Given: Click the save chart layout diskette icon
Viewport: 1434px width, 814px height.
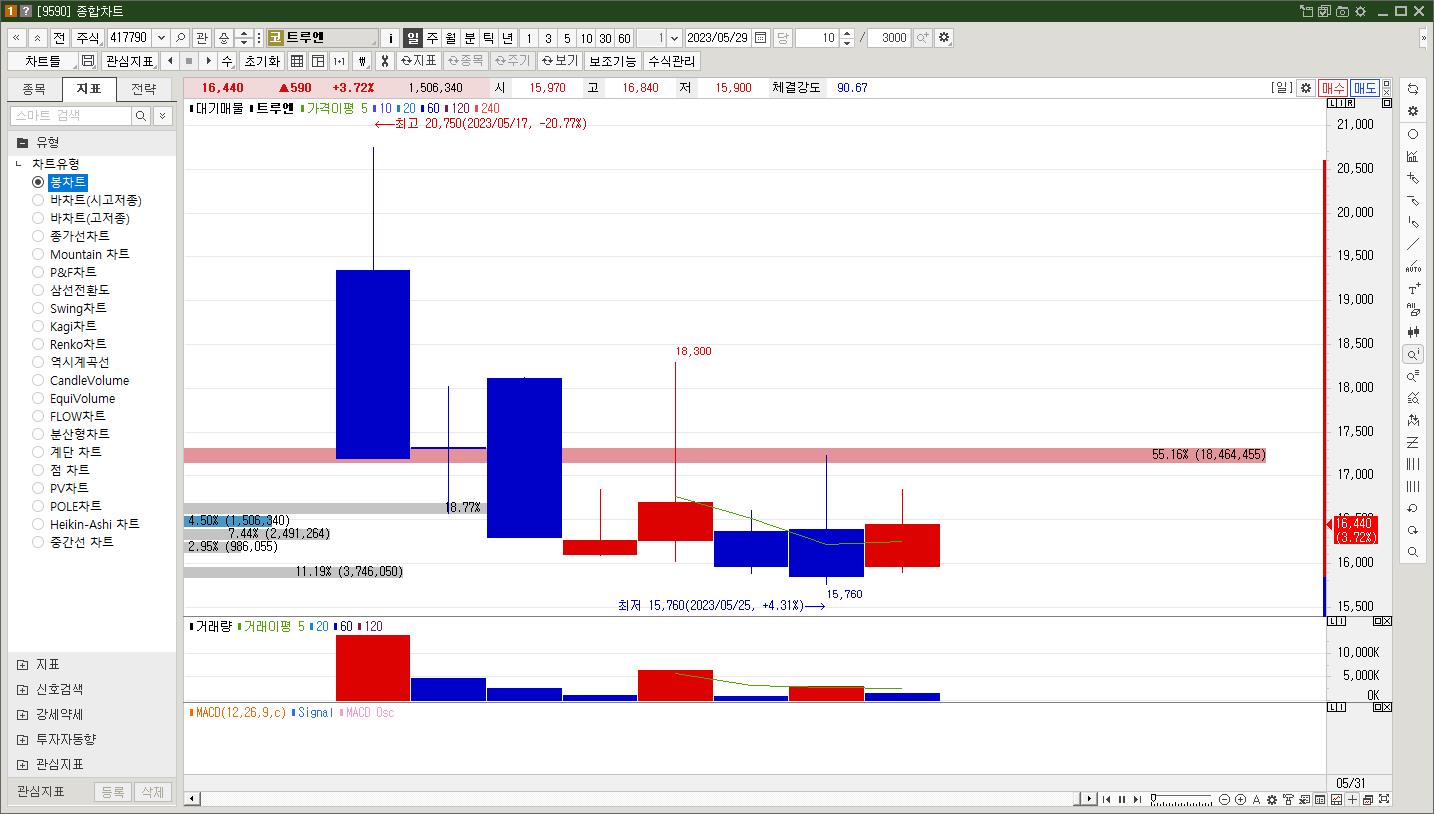Looking at the screenshot, I should click(x=88, y=61).
